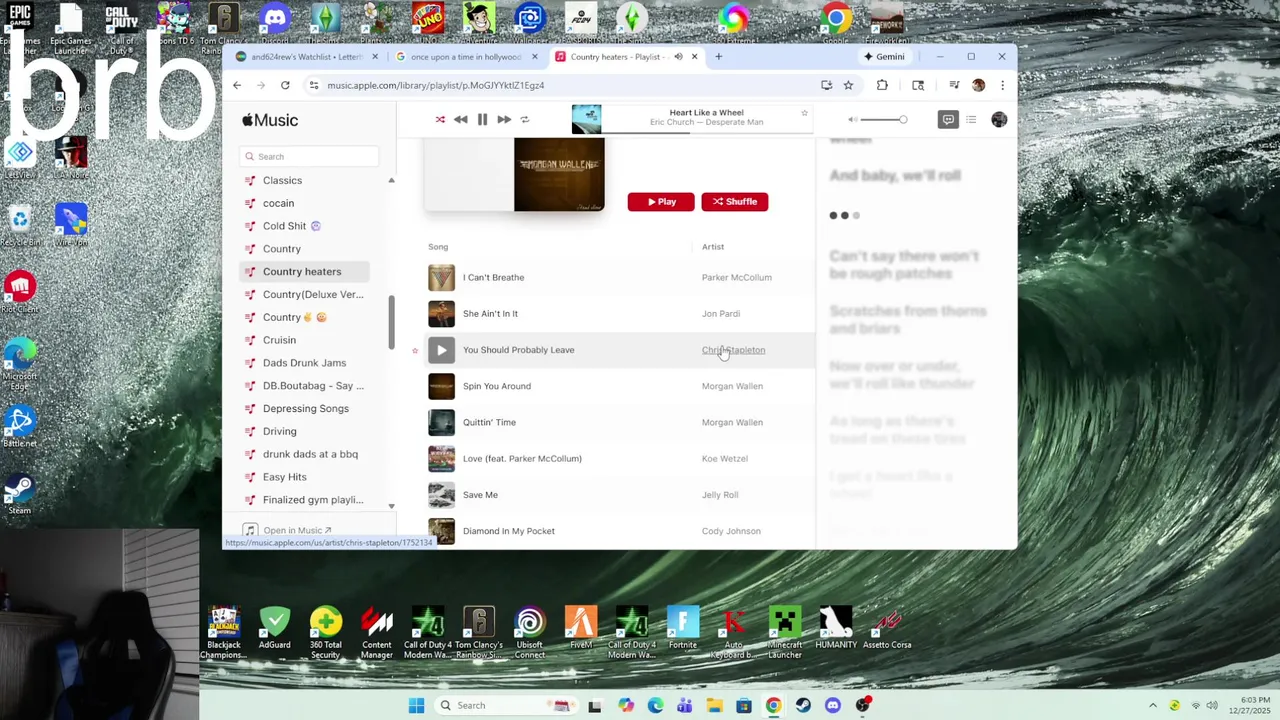
Task: Click the music.apple.com address bar
Action: pyautogui.click(x=560, y=85)
